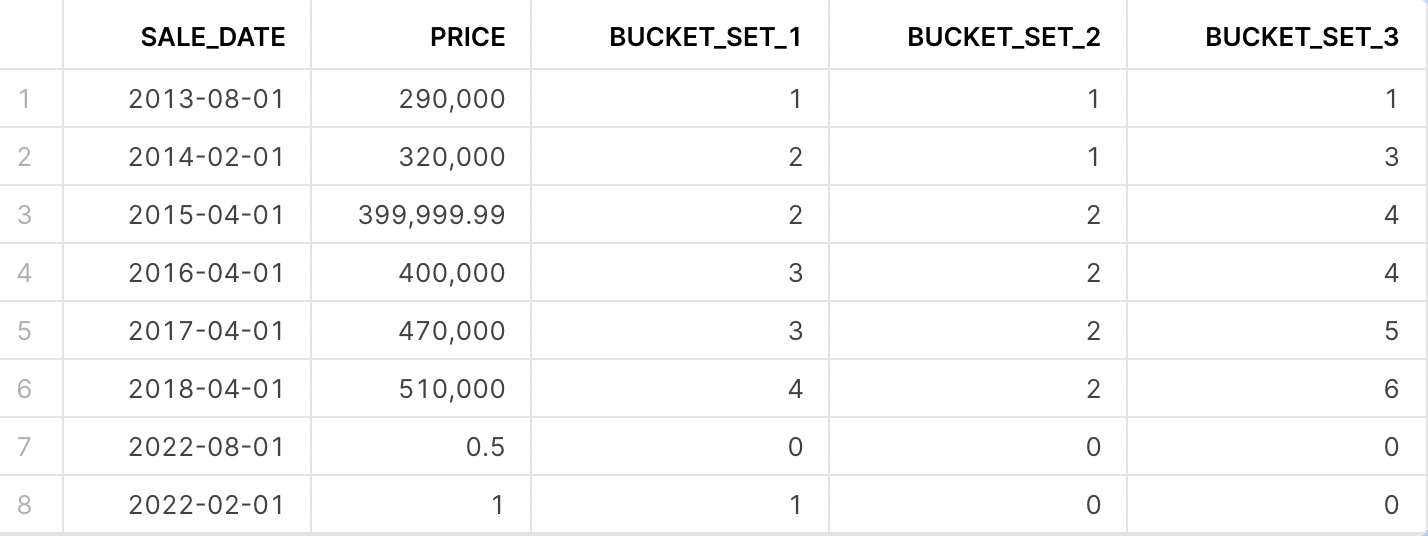Click the PRICE column header
Screen dimensions: 1428x536
pos(467,38)
